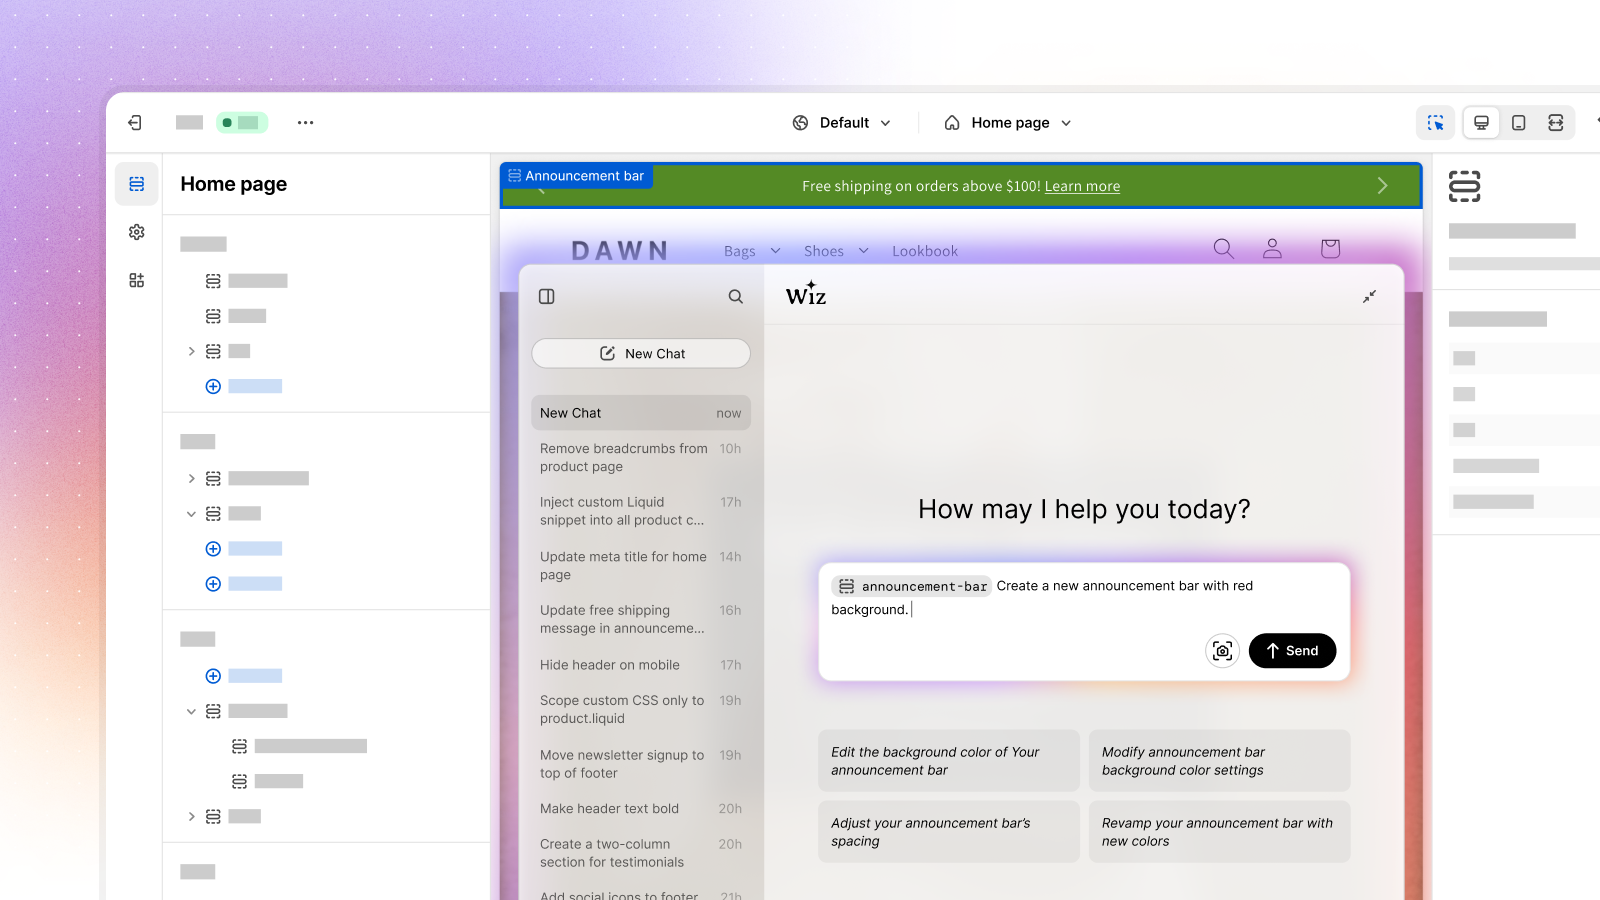Viewport: 1600px width, 900px height.
Task: Open Move newsletter signup to footer chat
Action: (641, 764)
